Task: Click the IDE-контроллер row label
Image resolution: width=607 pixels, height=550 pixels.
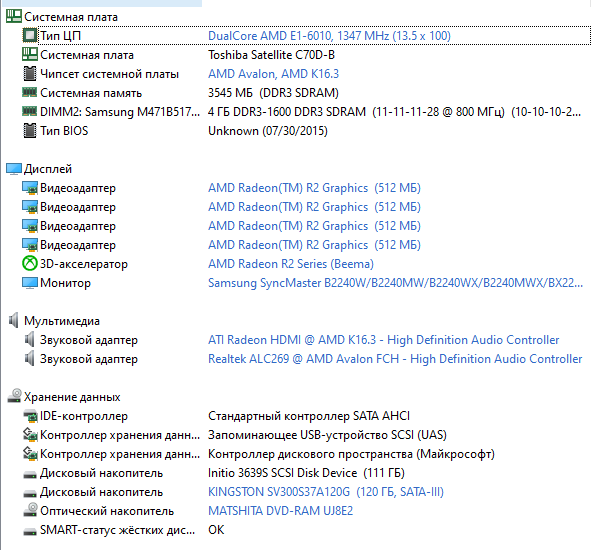Action: pyautogui.click(x=84, y=416)
